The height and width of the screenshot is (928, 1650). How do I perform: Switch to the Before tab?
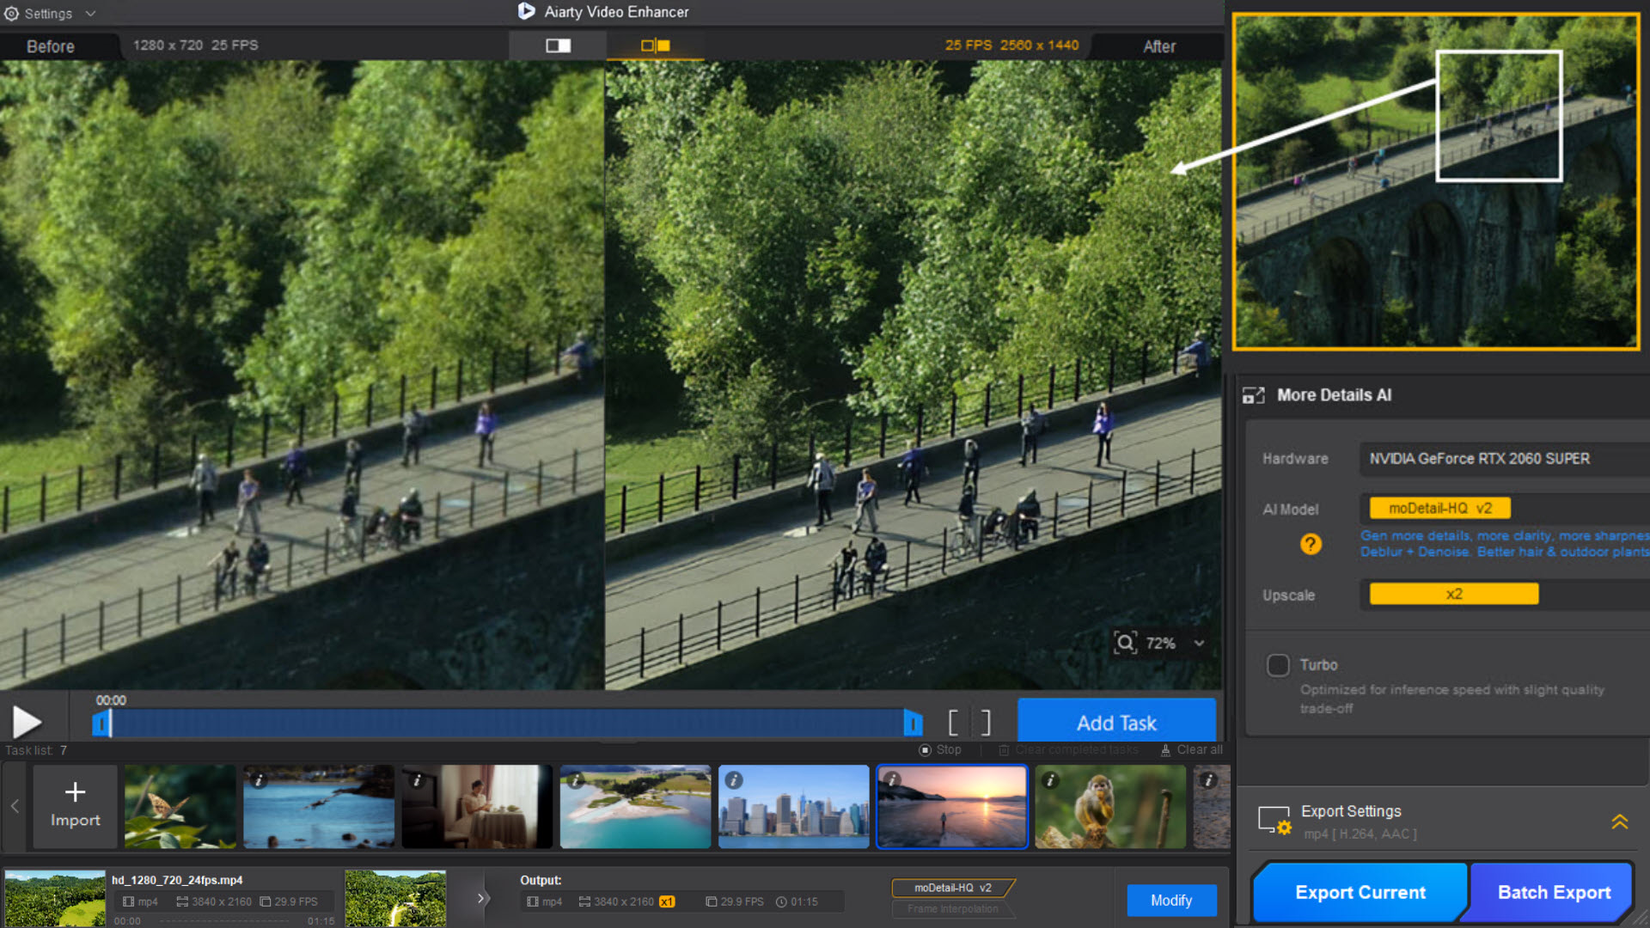tap(53, 46)
